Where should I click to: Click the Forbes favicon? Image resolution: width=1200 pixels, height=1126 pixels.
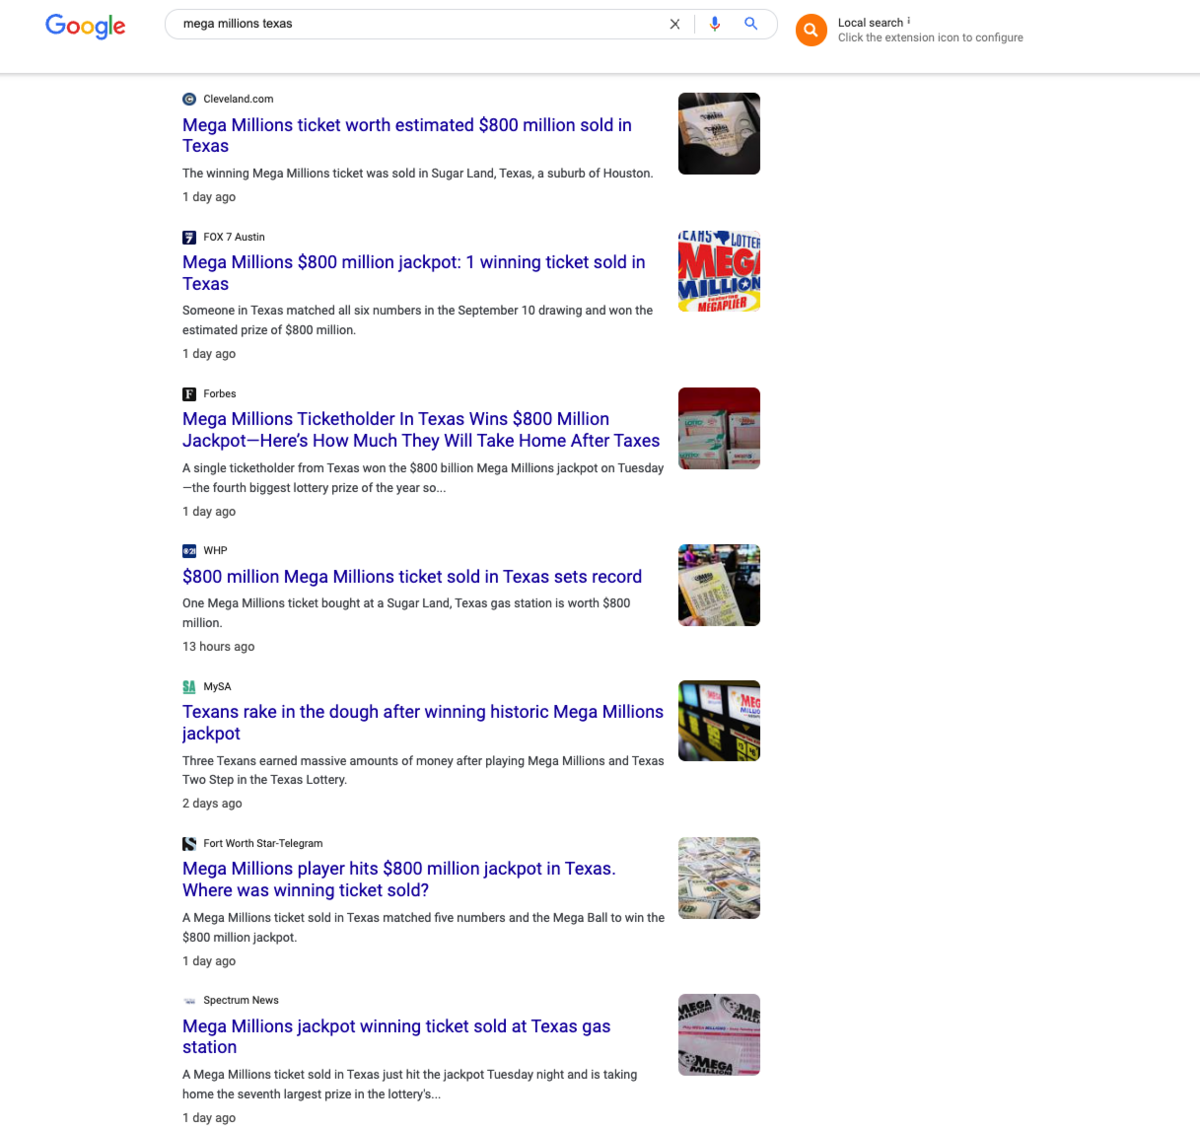189,394
